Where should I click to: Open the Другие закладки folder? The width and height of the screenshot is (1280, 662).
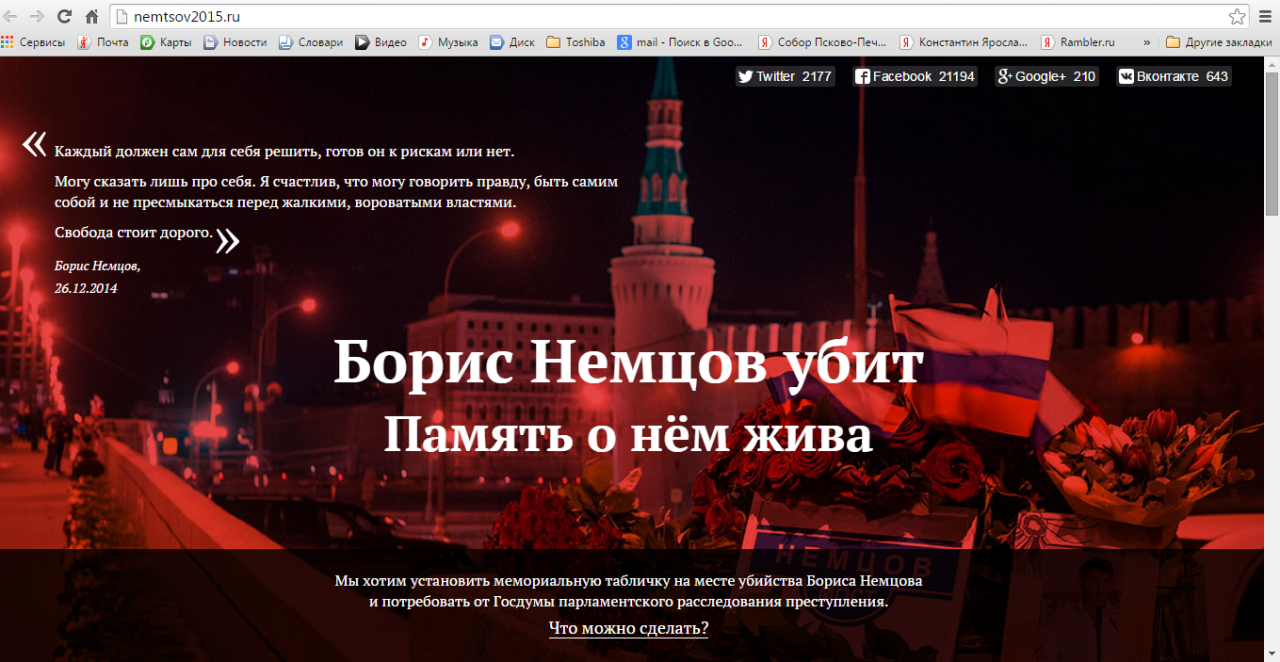1219,42
